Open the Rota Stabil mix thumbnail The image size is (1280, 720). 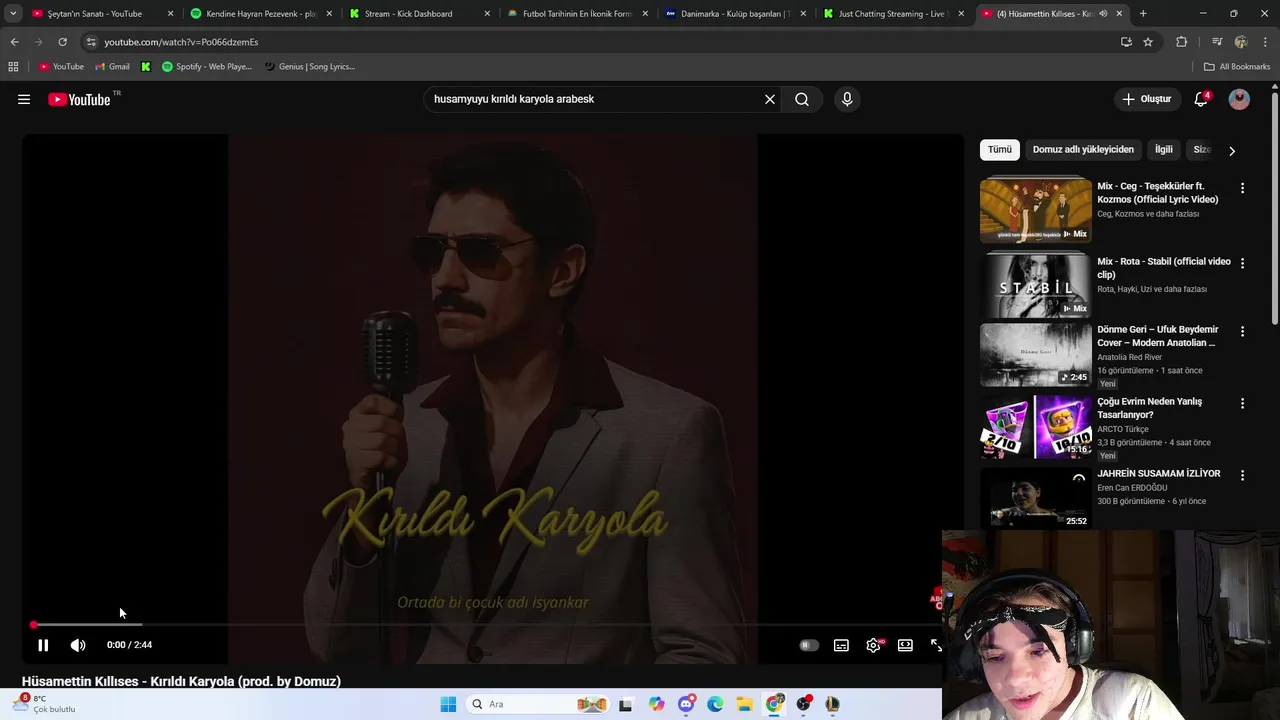1036,285
